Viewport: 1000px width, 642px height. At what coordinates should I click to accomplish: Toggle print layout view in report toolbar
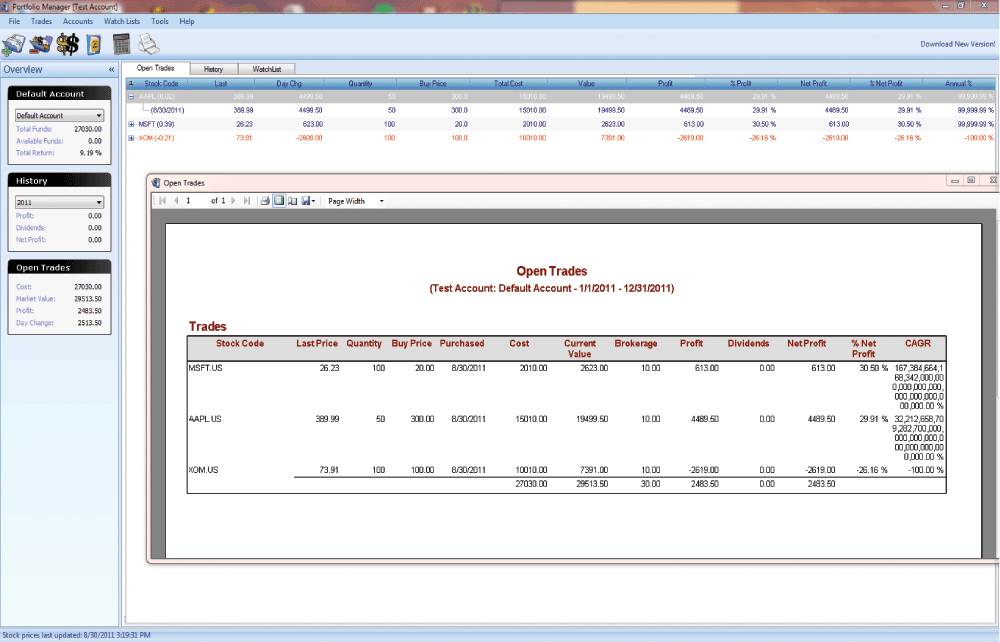point(279,201)
